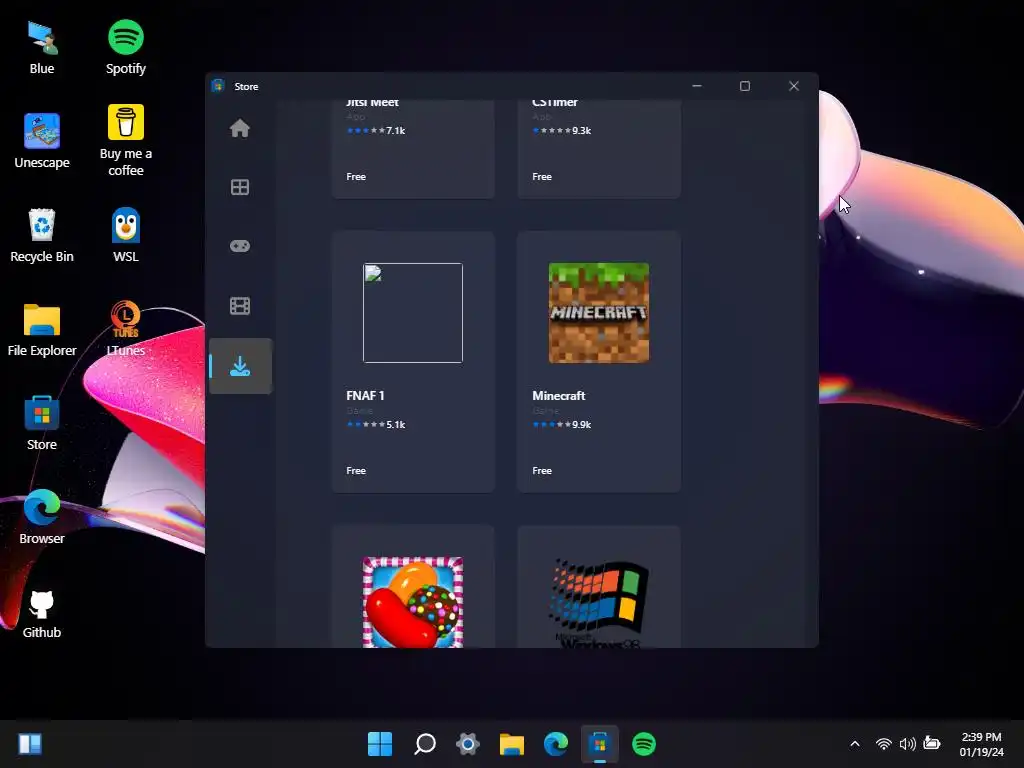Screen dimensions: 1024x768
Task: Open the Store desktop shortcut
Action: (42, 423)
